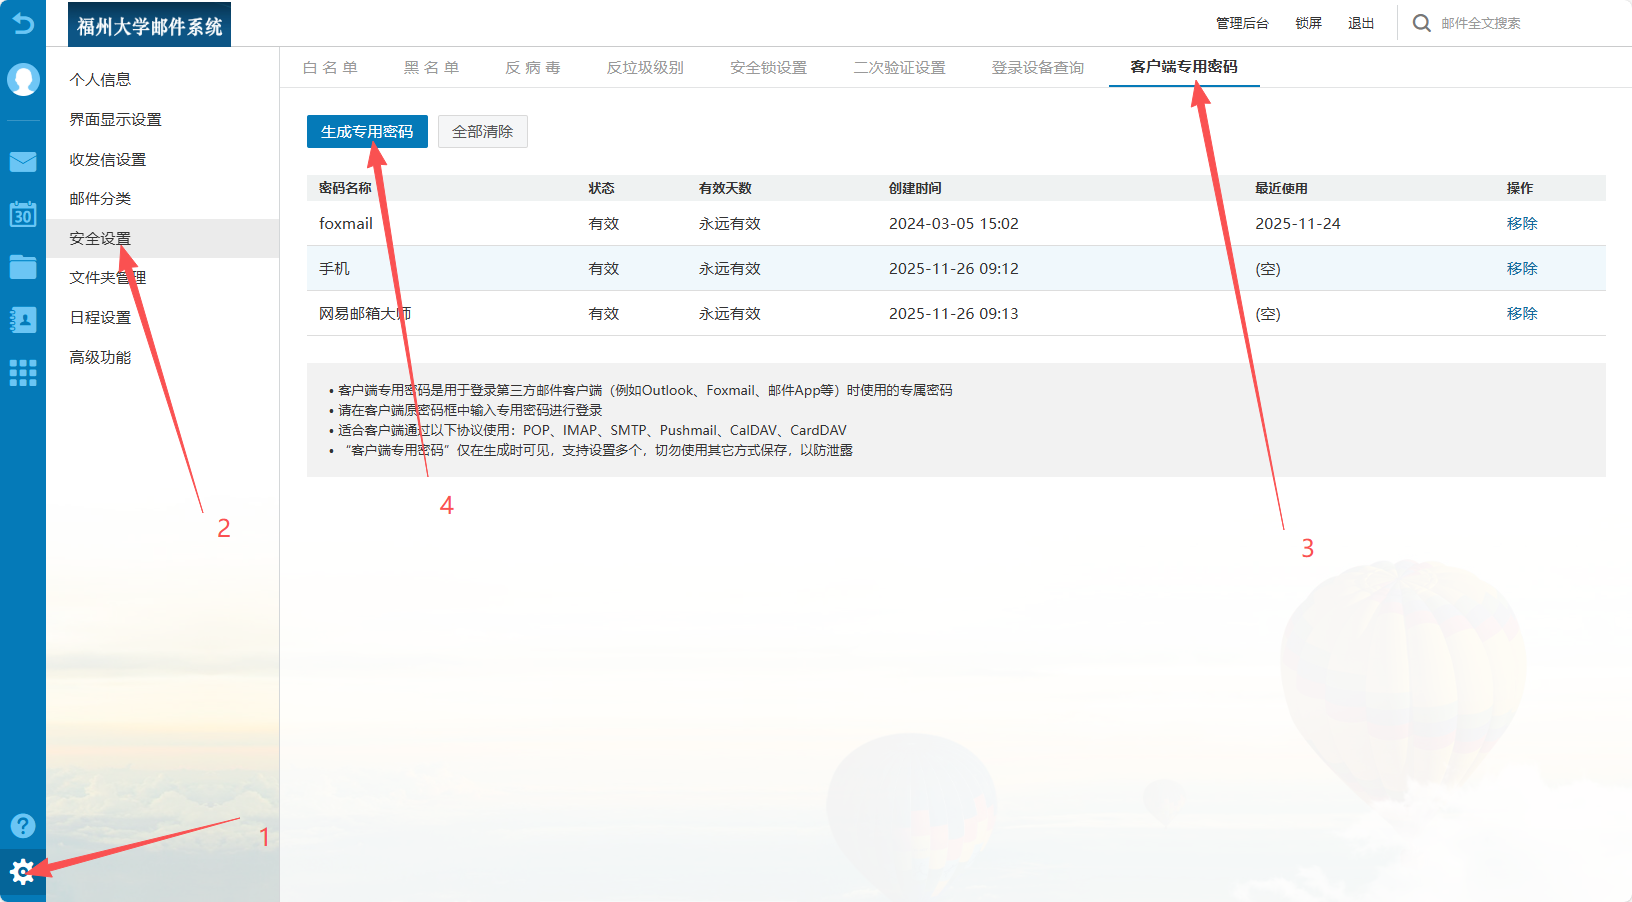Remove the foxmail password entry

(1521, 224)
